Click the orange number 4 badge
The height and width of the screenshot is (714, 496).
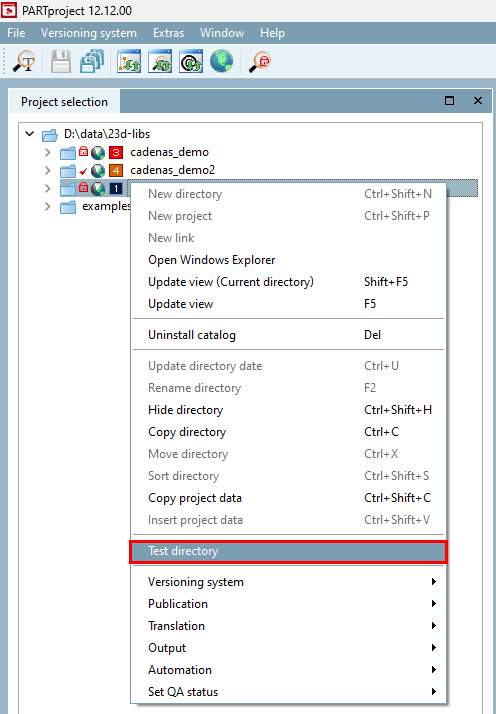point(116,171)
